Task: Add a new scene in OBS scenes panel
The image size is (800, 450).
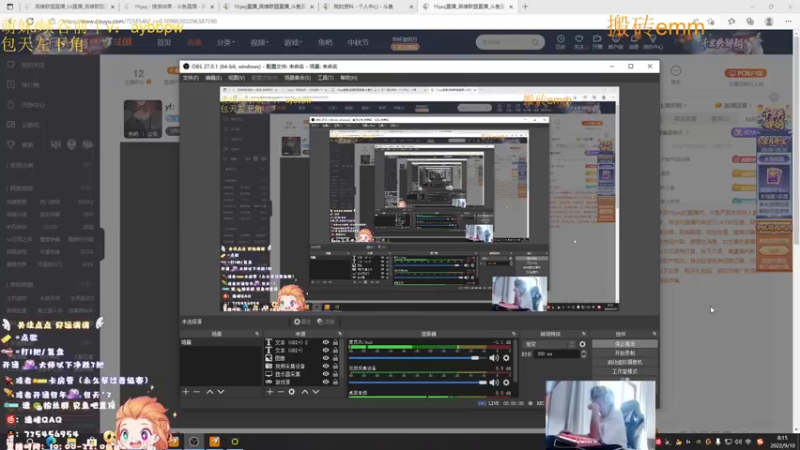Action: click(x=186, y=392)
